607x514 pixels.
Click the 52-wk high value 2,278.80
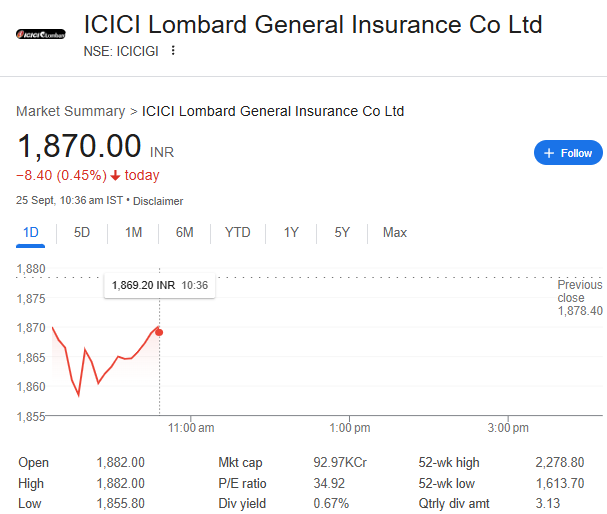[x=559, y=463]
